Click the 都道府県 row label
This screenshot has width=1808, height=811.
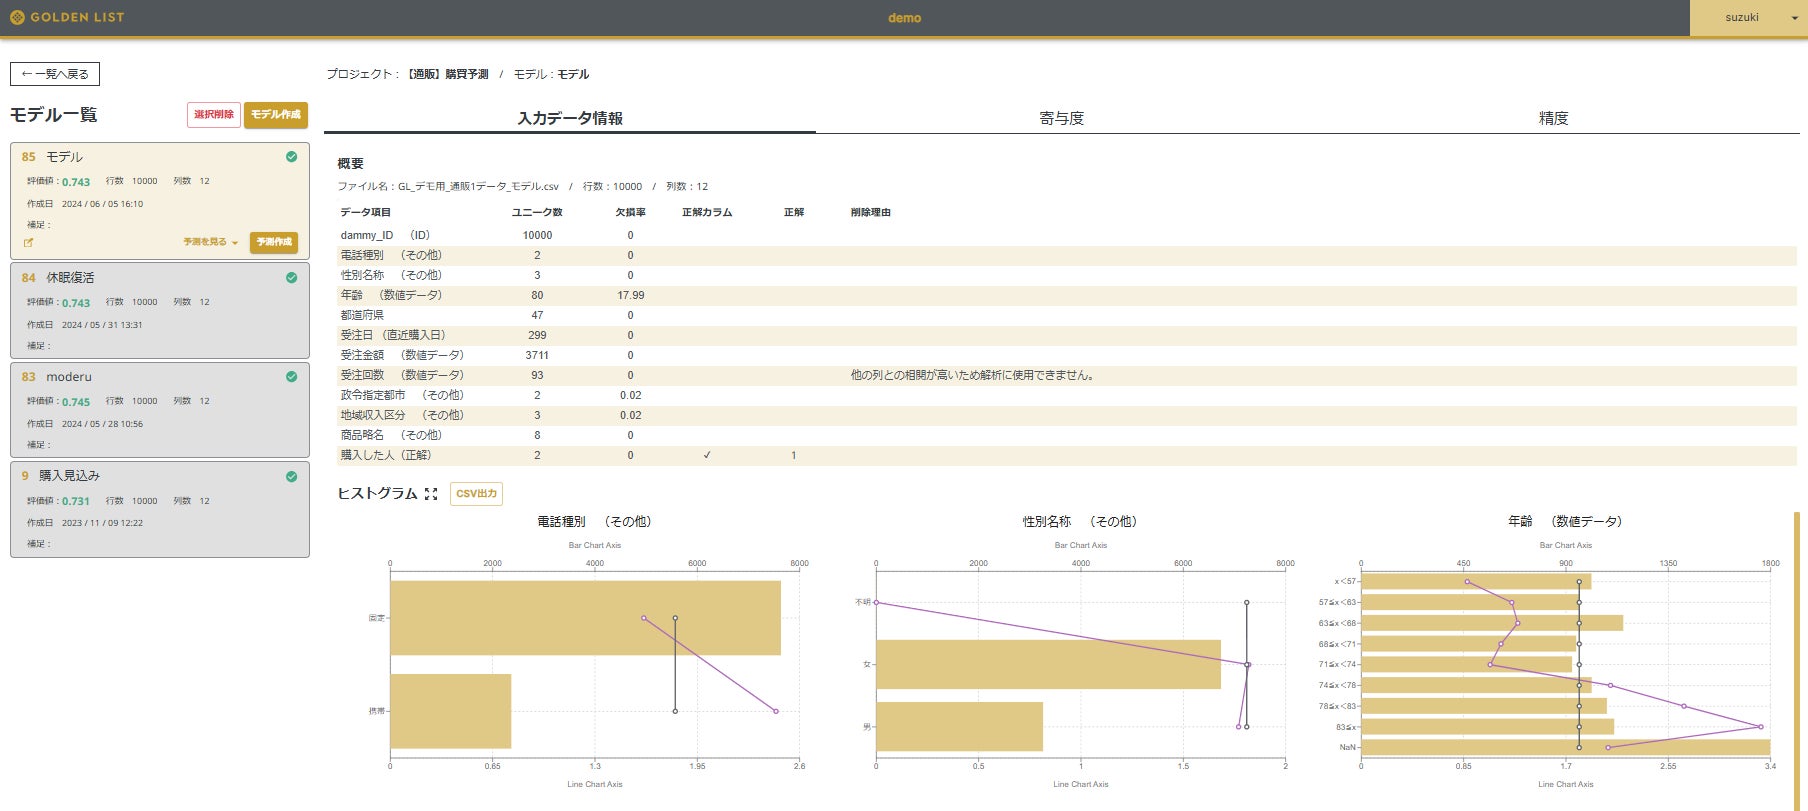[362, 315]
